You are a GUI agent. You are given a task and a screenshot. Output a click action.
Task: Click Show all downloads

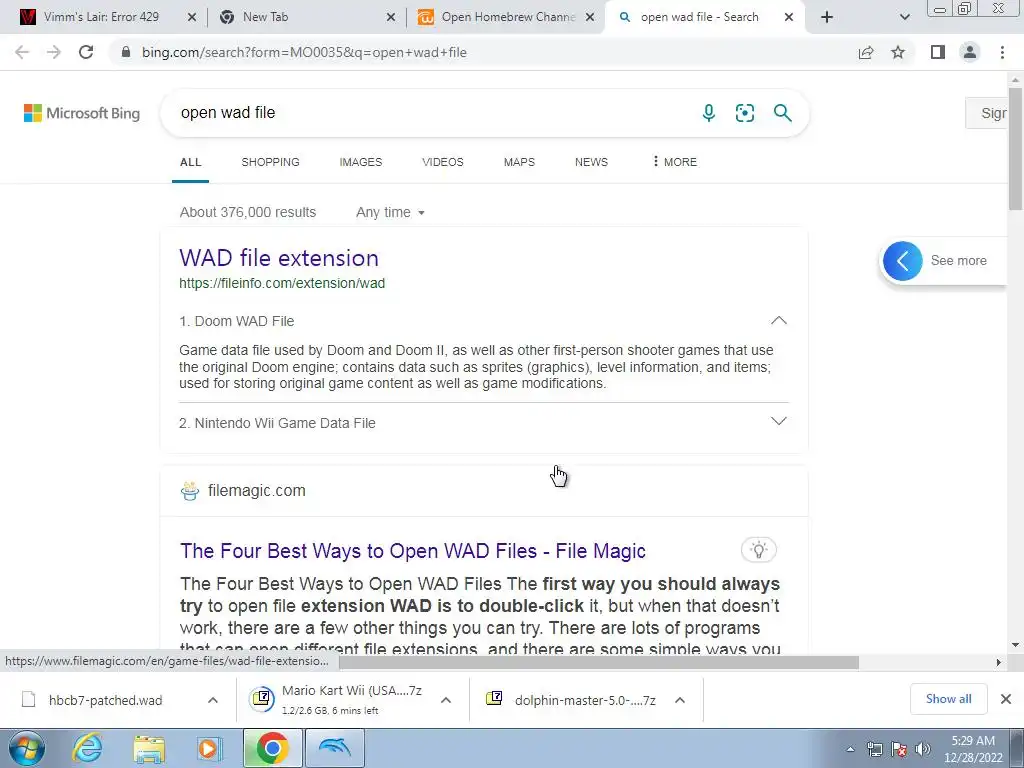coord(948,699)
